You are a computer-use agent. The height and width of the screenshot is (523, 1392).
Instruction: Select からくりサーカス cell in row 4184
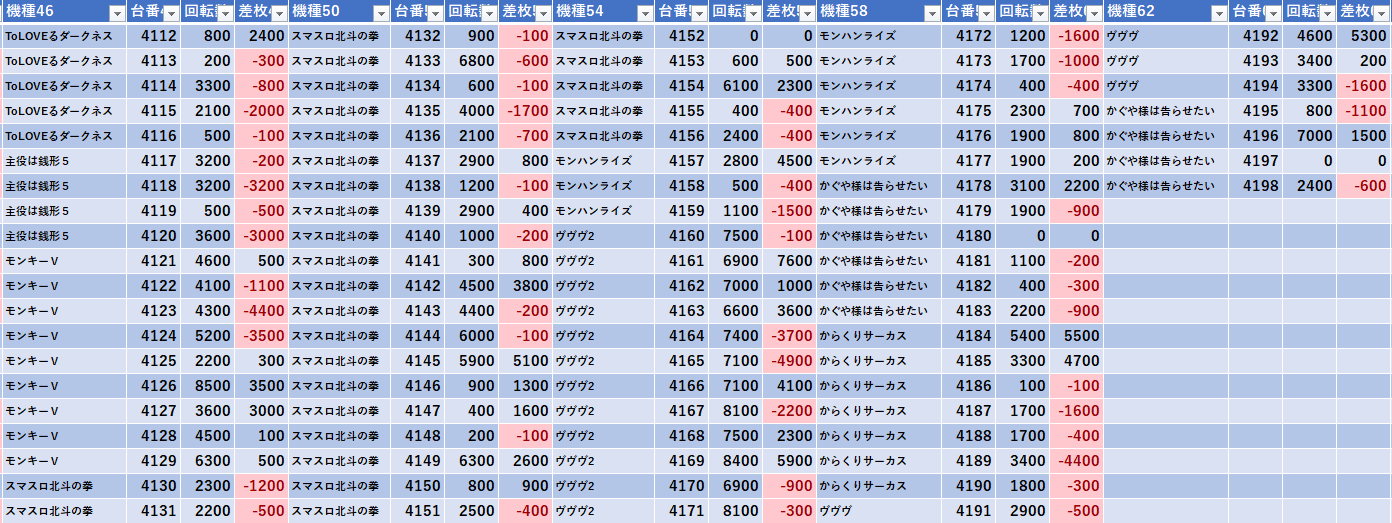[x=880, y=336]
